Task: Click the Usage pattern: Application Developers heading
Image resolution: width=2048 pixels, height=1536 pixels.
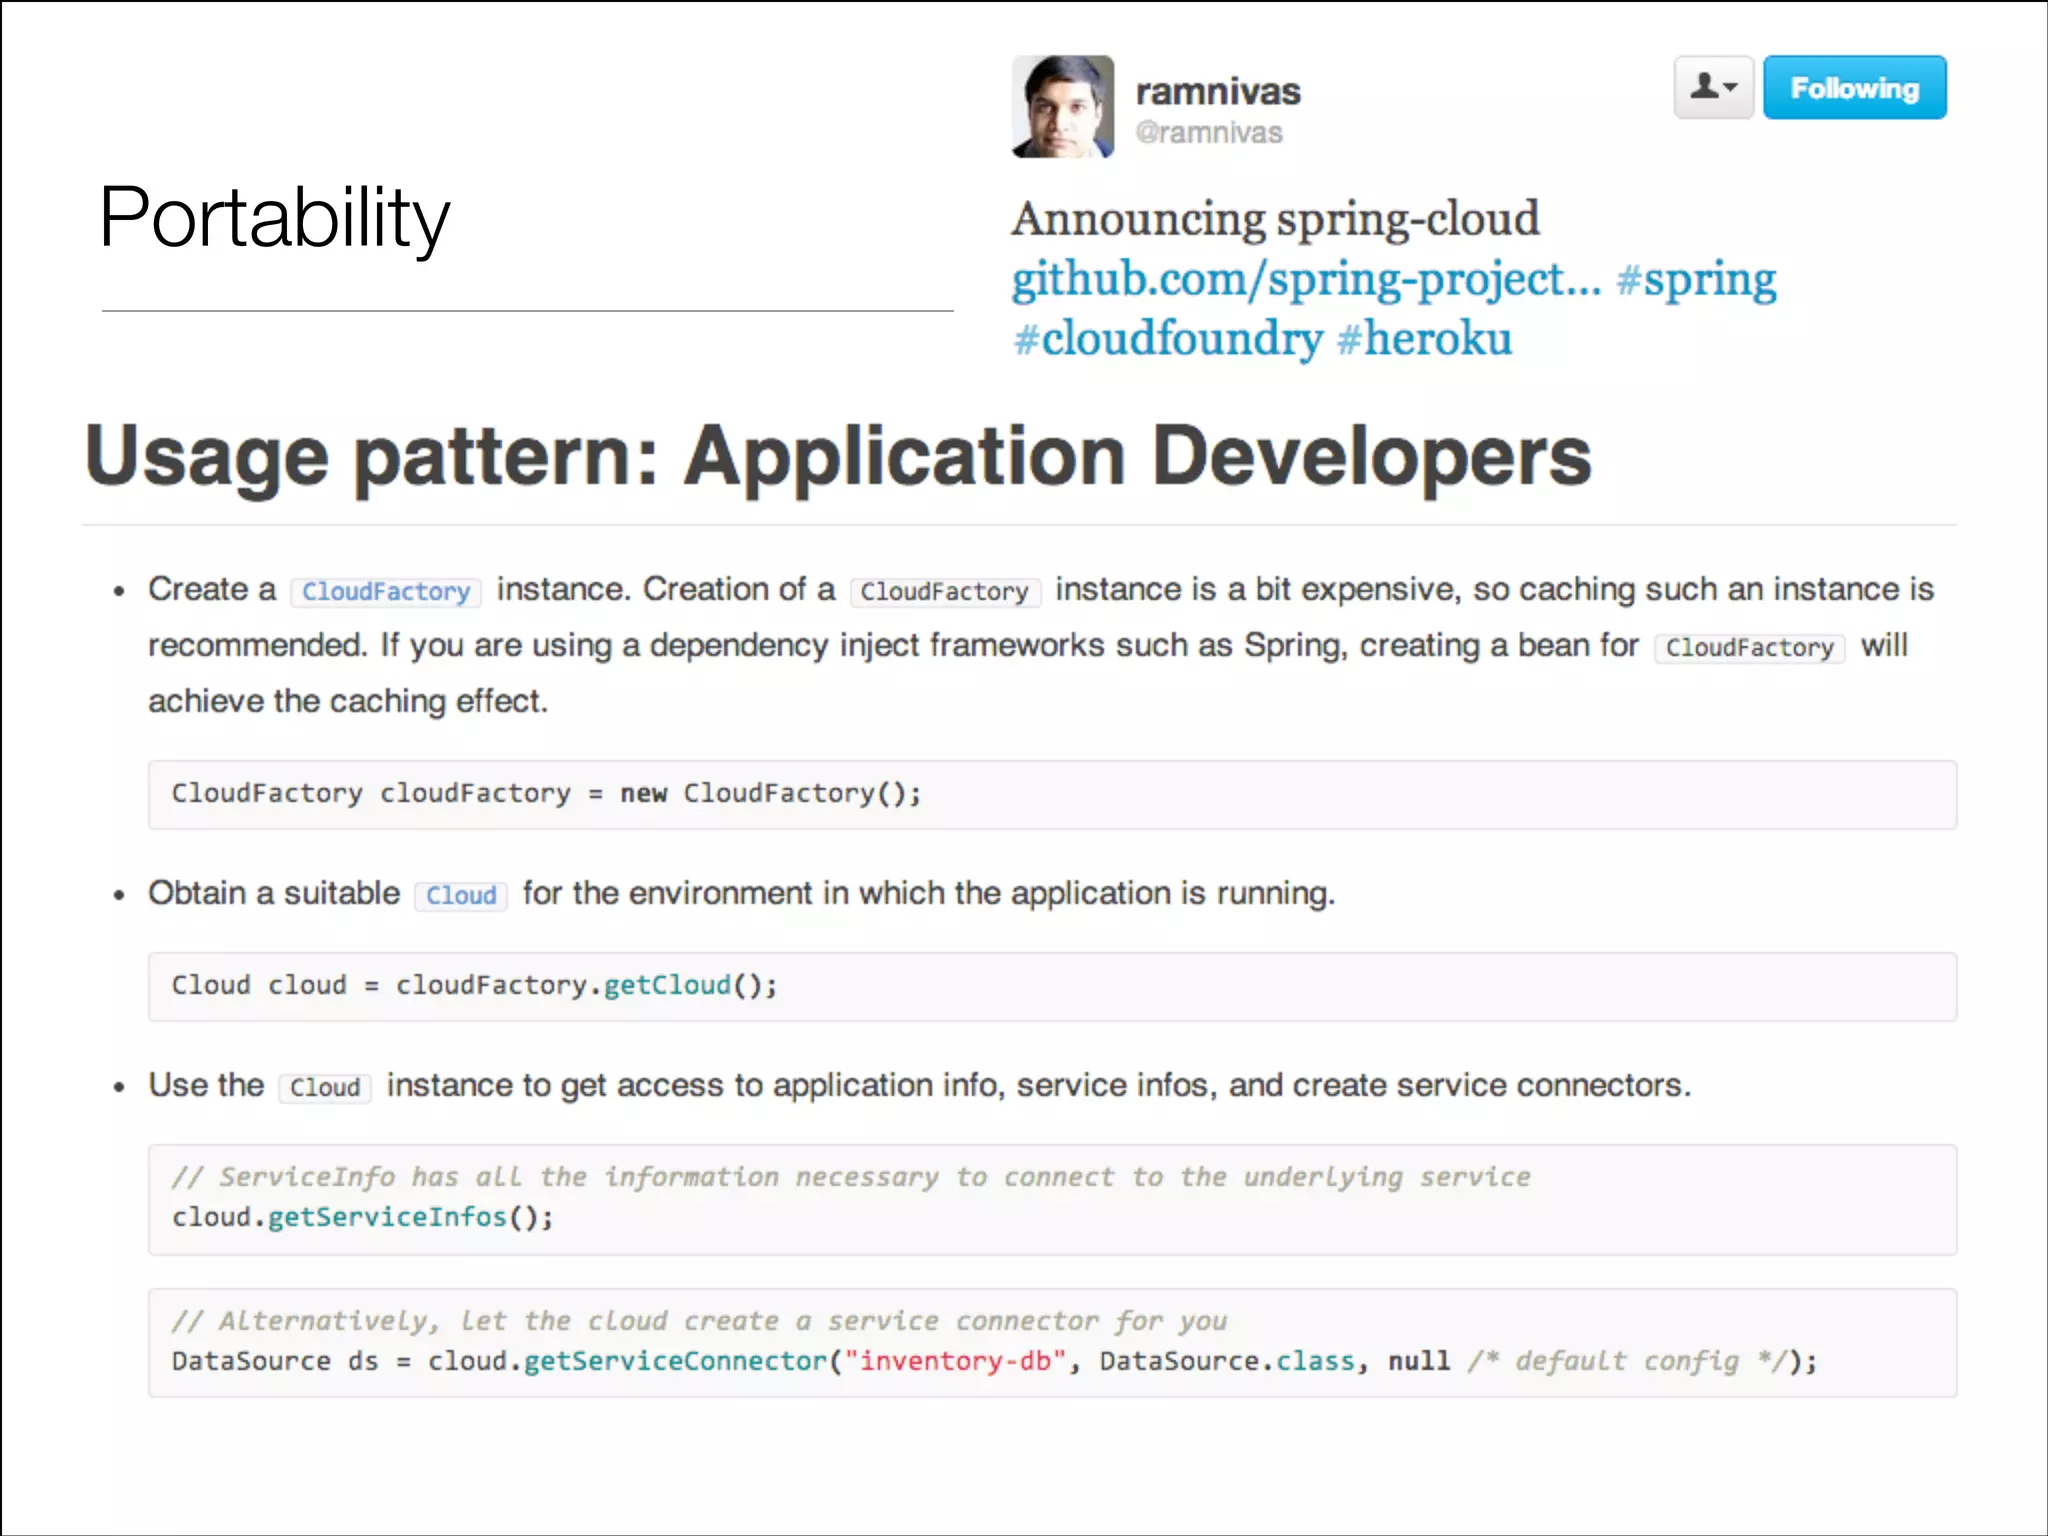Action: [x=838, y=456]
